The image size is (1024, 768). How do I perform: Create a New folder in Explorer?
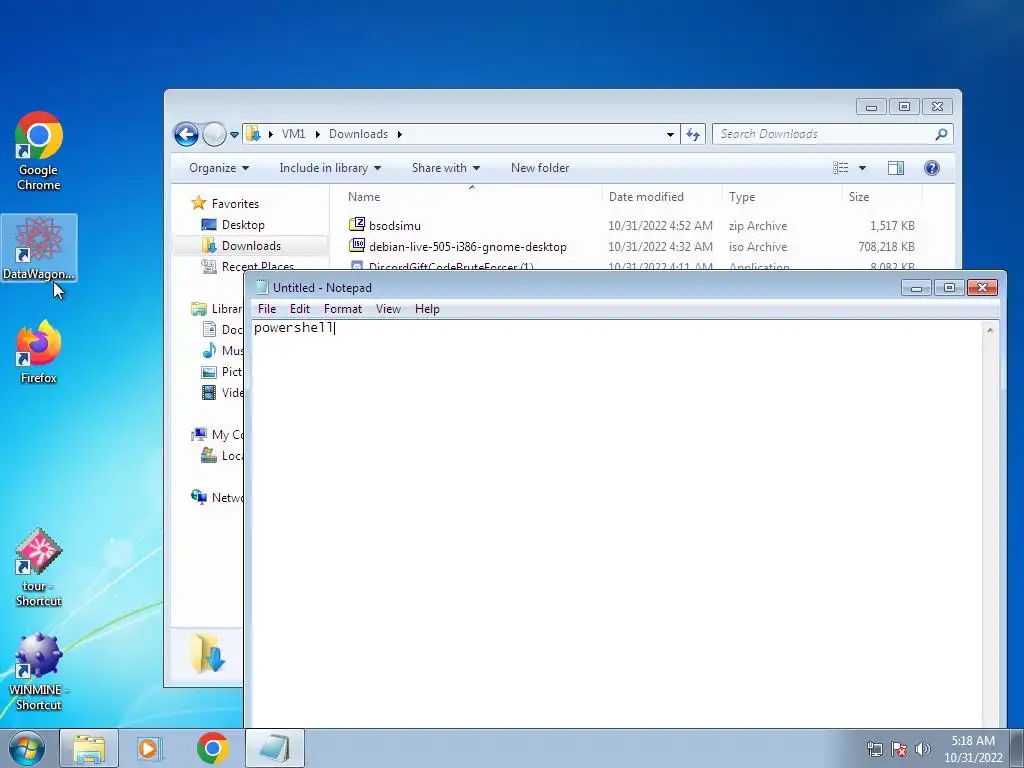click(540, 168)
